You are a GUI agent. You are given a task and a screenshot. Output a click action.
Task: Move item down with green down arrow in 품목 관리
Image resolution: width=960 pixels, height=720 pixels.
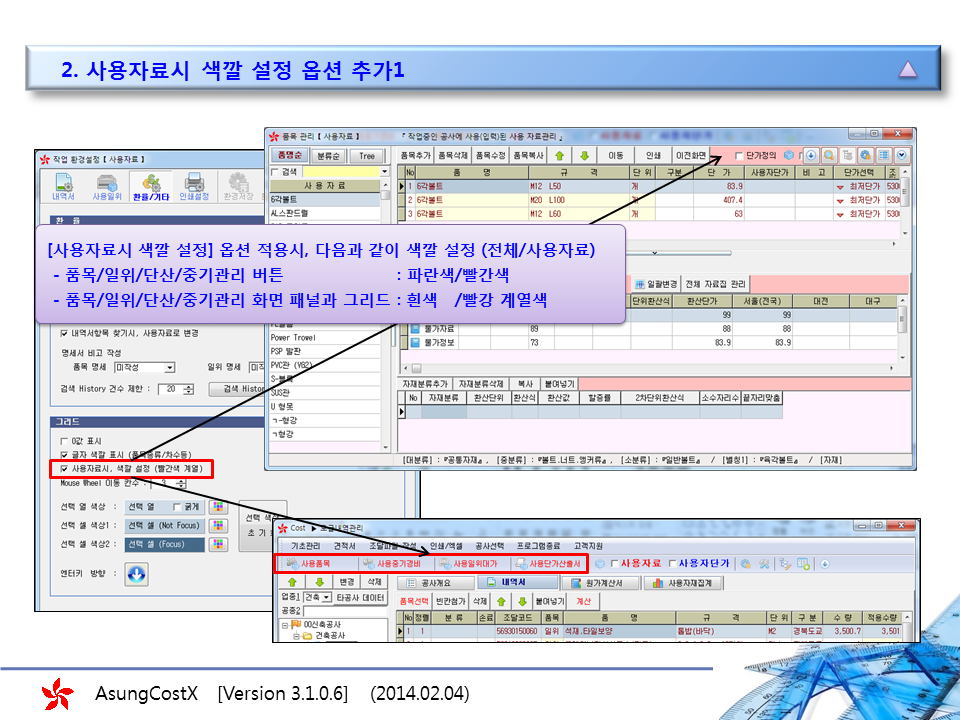584,156
